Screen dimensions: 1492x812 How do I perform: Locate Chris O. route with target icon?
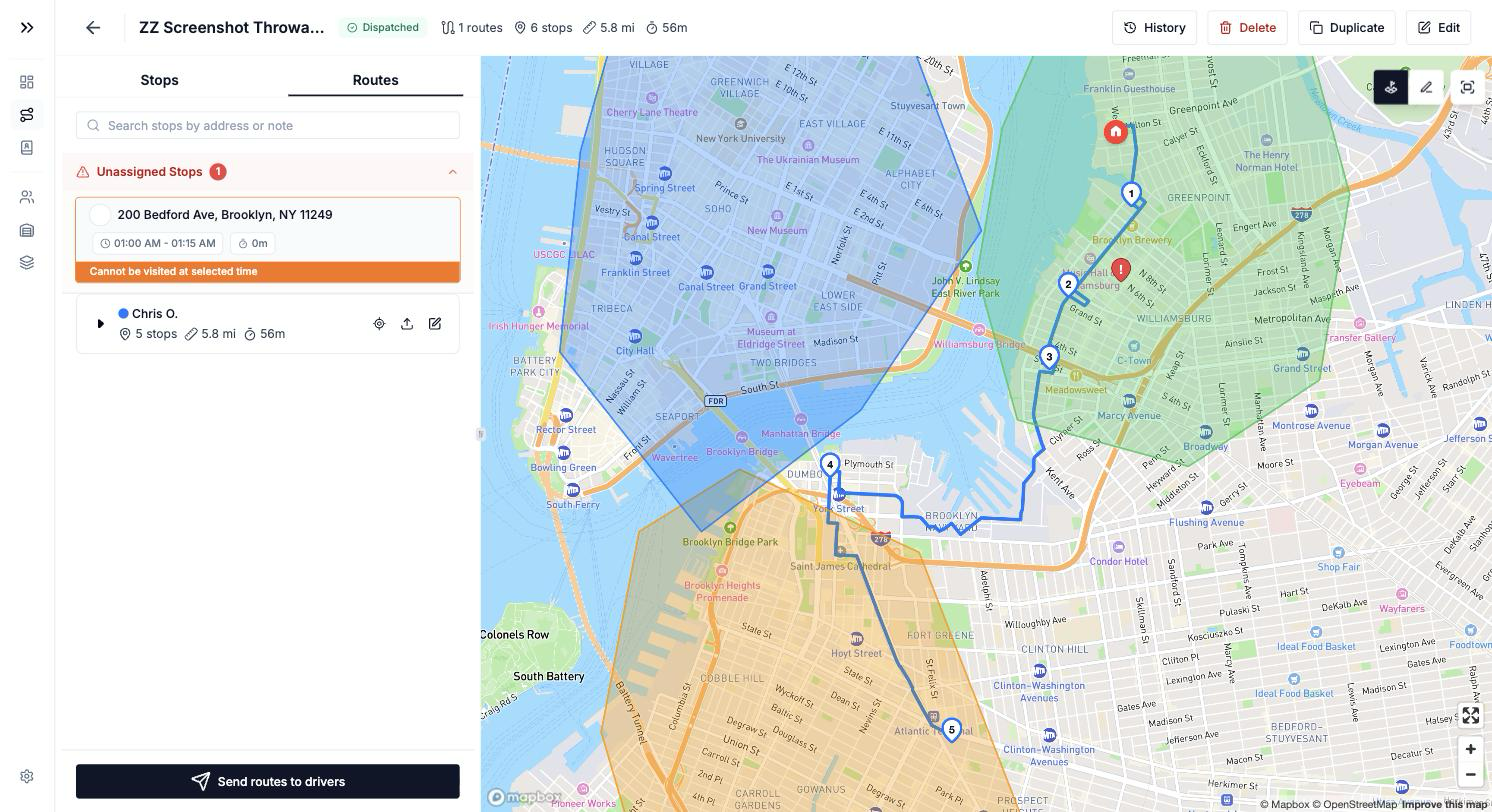[x=379, y=324]
